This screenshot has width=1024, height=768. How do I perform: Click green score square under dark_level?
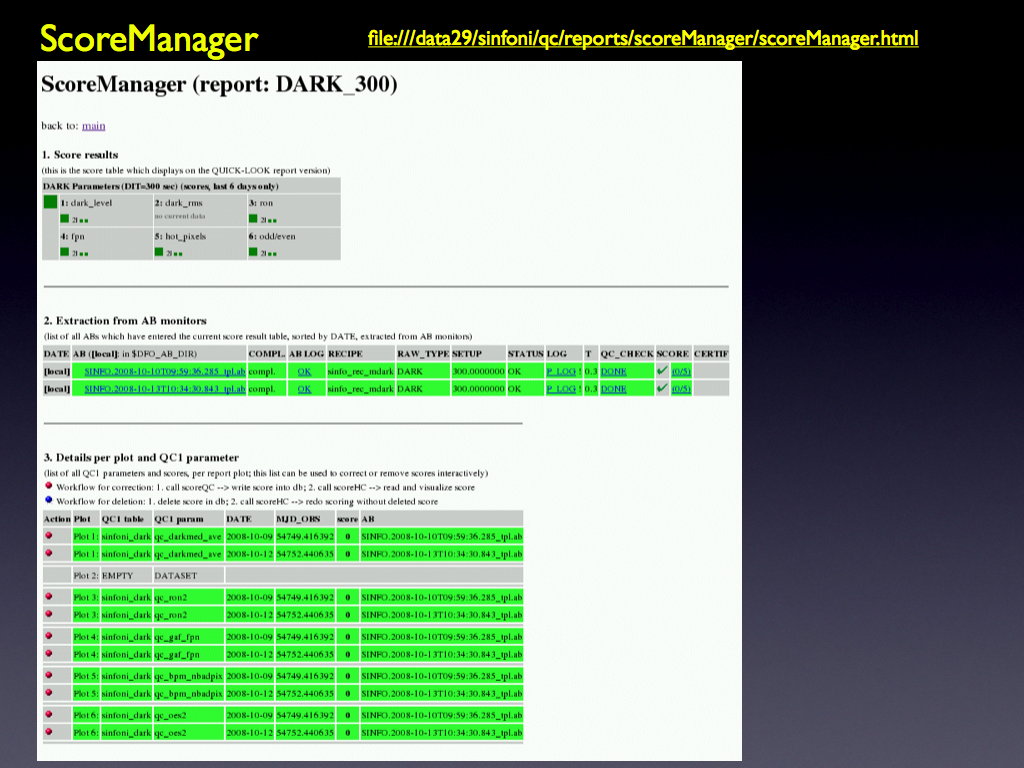[64, 219]
